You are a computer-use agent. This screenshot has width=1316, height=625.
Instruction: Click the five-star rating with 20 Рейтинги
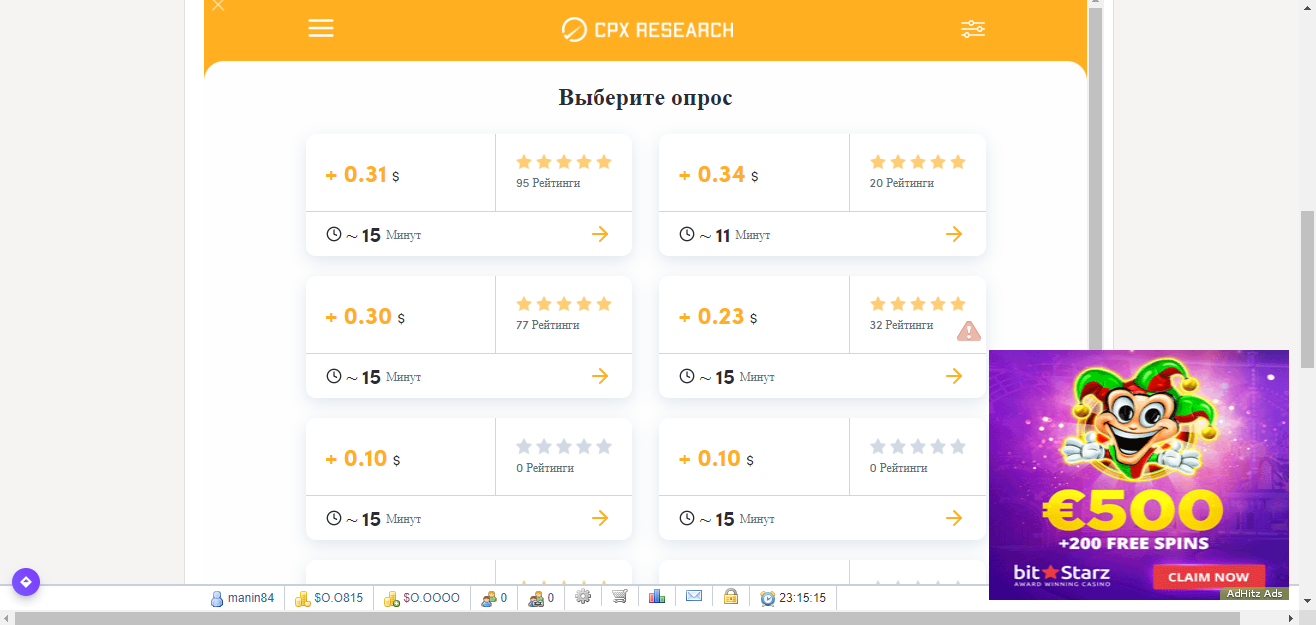[918, 162]
